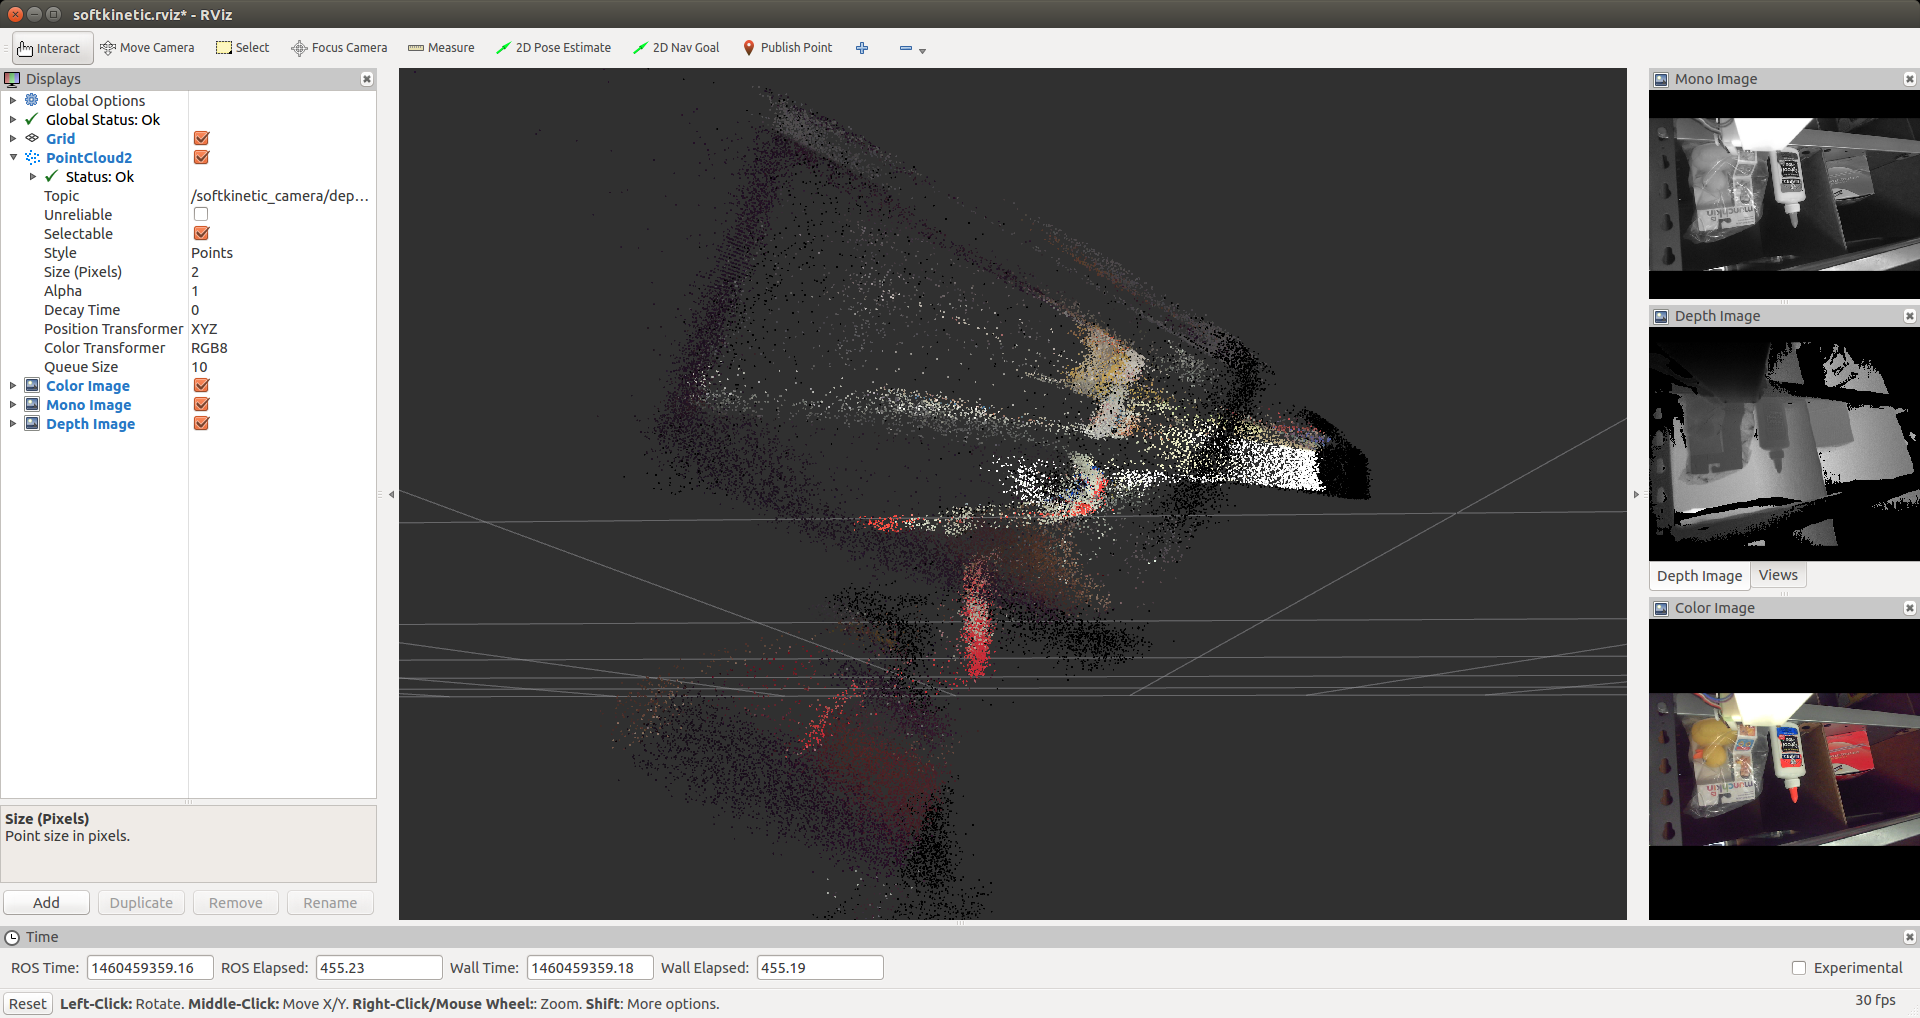Click the Remove button
This screenshot has height=1018, width=1920.
pyautogui.click(x=236, y=902)
